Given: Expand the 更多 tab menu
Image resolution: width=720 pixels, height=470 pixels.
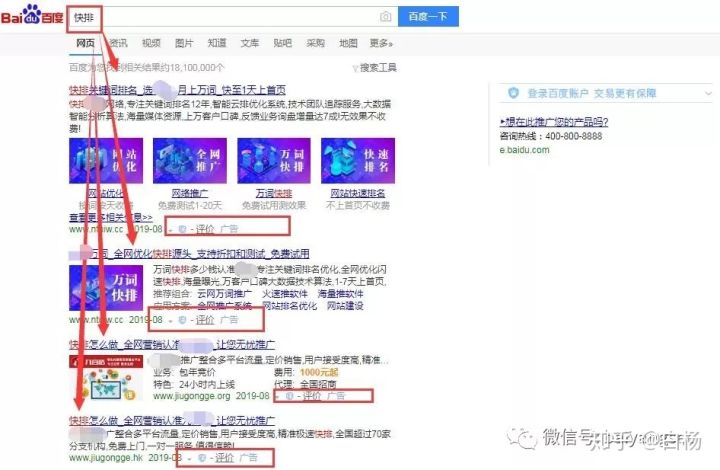Looking at the screenshot, I should 380,44.
